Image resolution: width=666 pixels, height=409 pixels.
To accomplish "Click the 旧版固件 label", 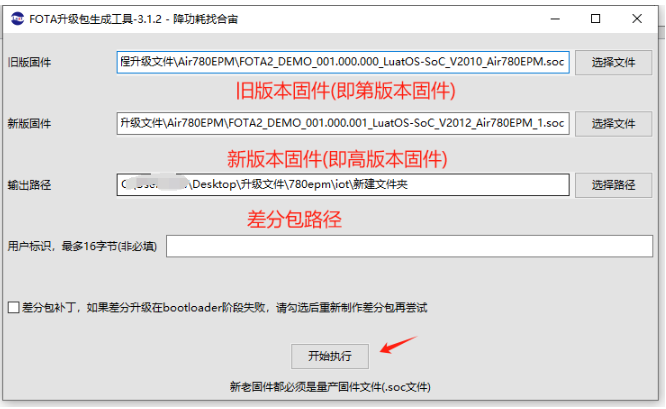I will pos(29,62).
